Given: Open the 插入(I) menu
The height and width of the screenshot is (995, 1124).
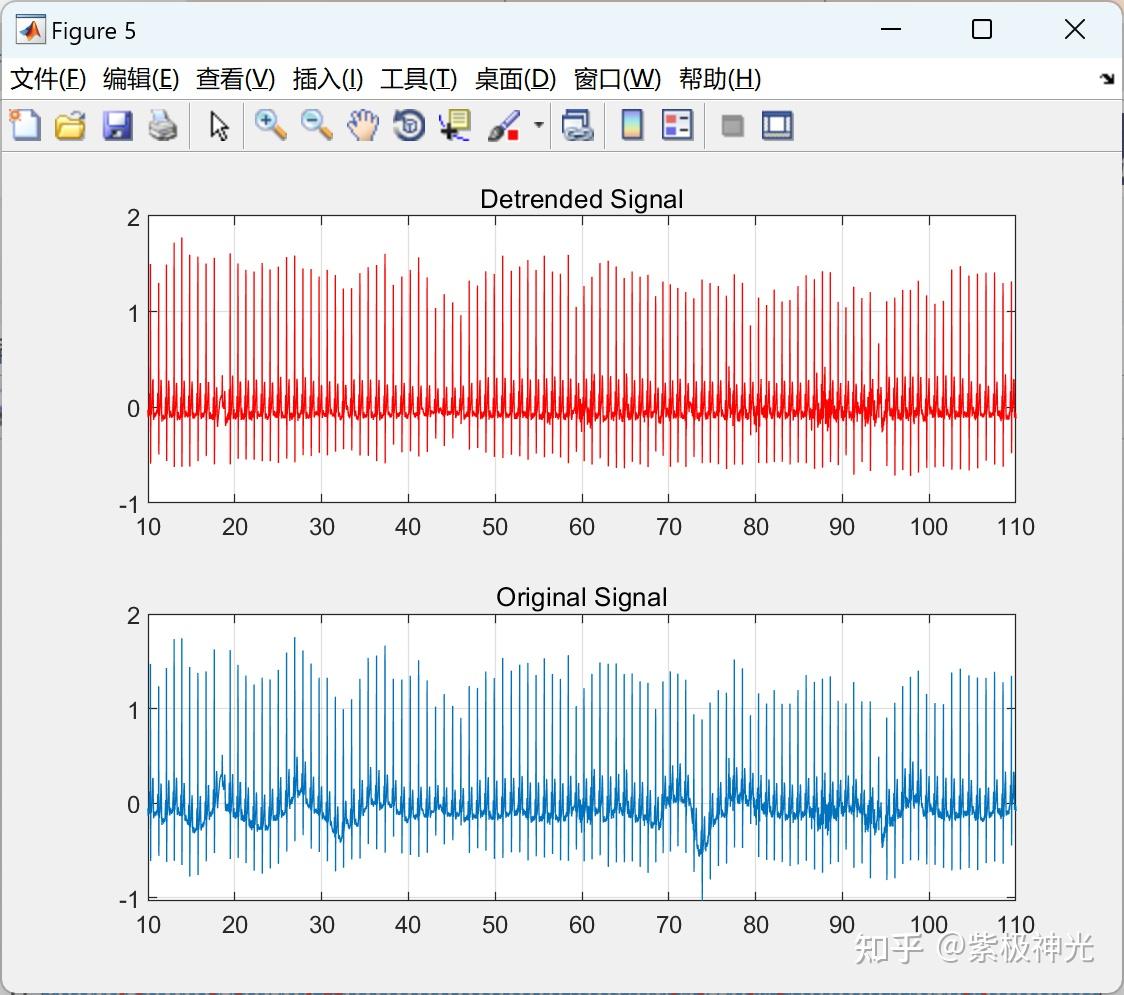Looking at the screenshot, I should point(327,79).
